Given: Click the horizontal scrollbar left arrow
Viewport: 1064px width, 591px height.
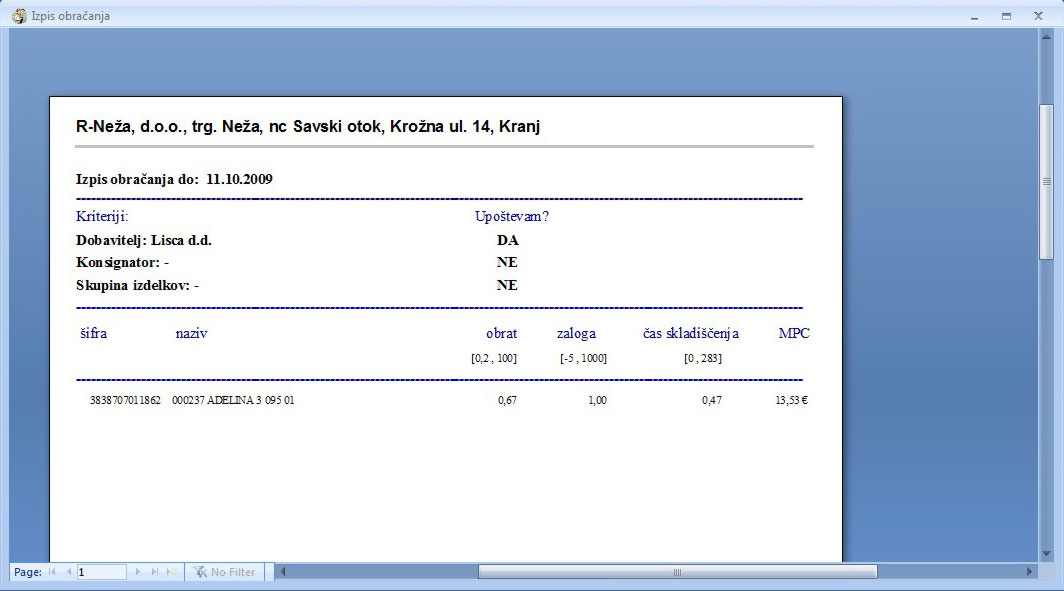Looking at the screenshot, I should pyautogui.click(x=283, y=572).
